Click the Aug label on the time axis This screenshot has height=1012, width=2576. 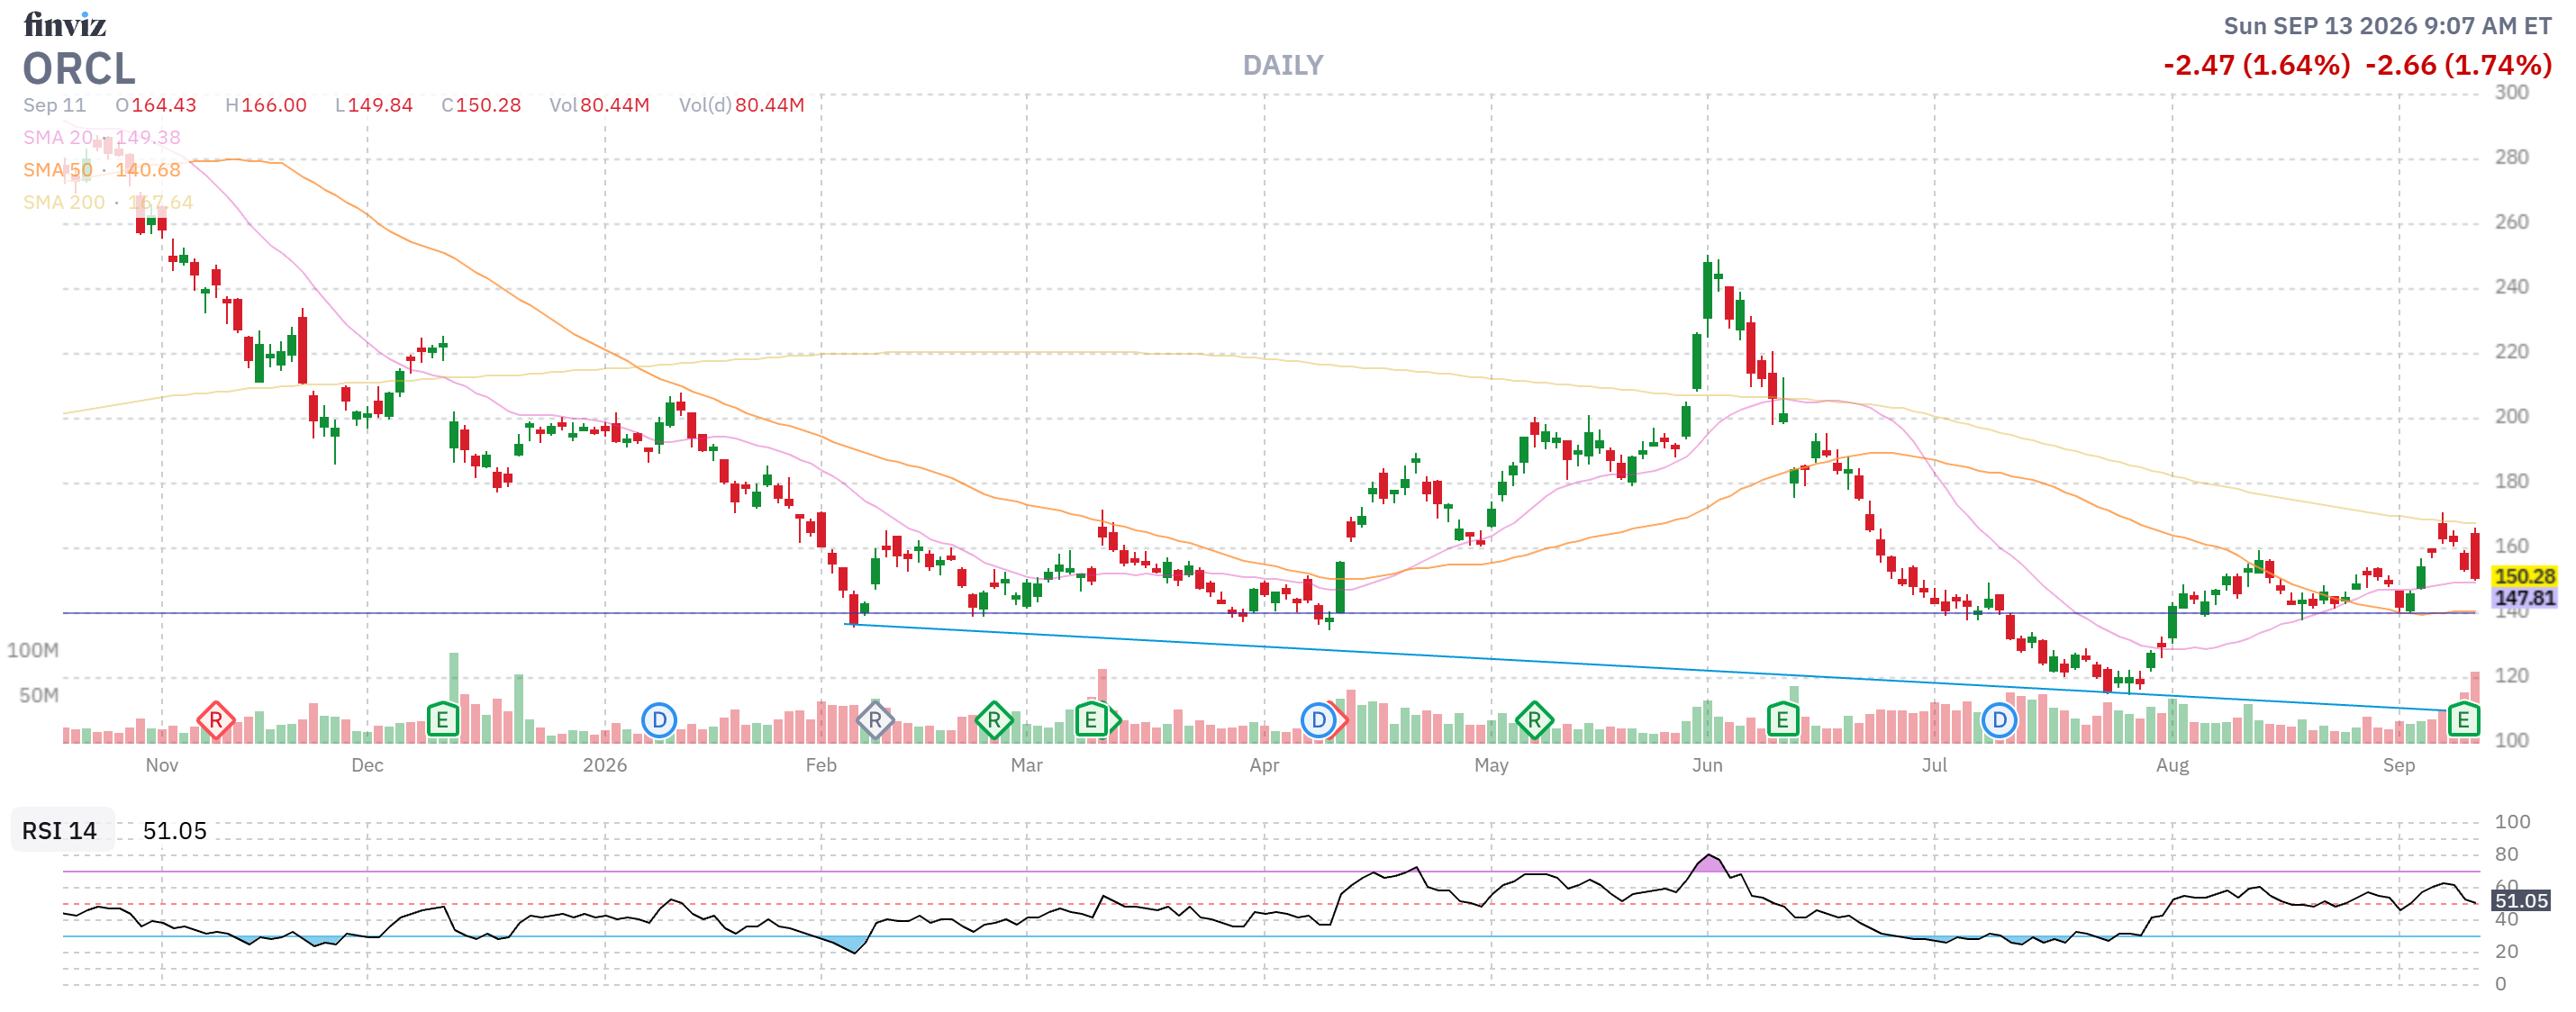(x=2172, y=765)
